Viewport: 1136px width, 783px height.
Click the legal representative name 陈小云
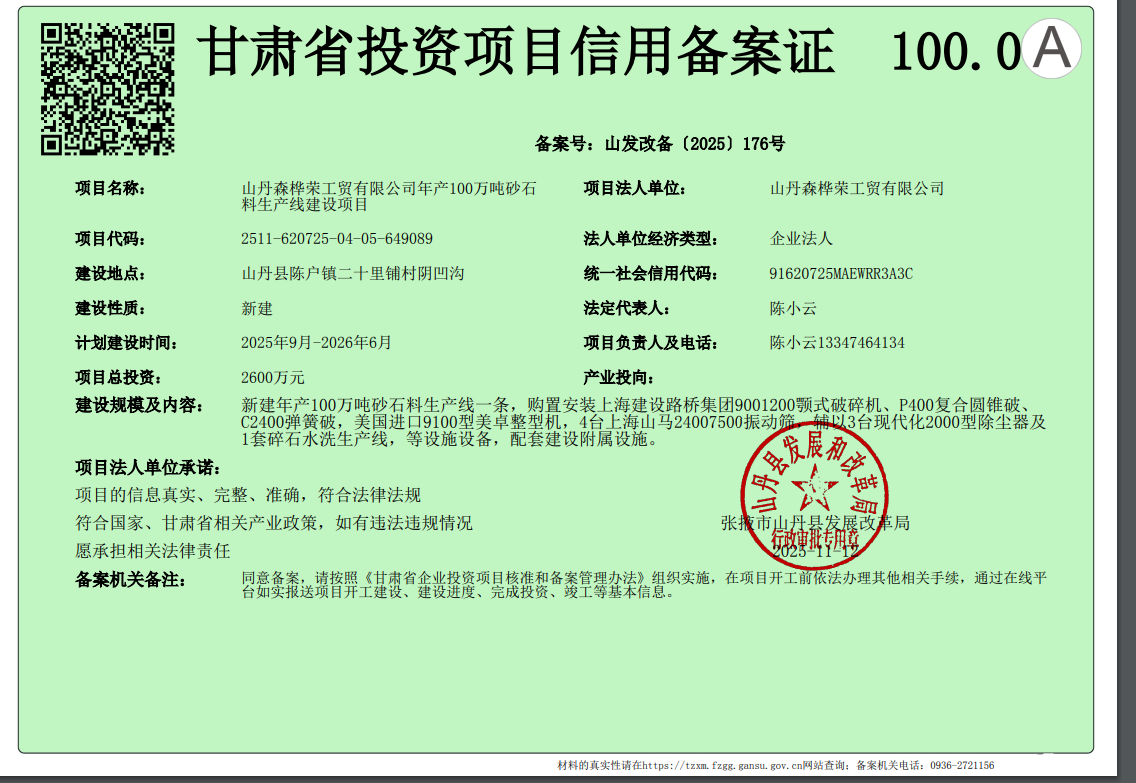click(x=793, y=309)
